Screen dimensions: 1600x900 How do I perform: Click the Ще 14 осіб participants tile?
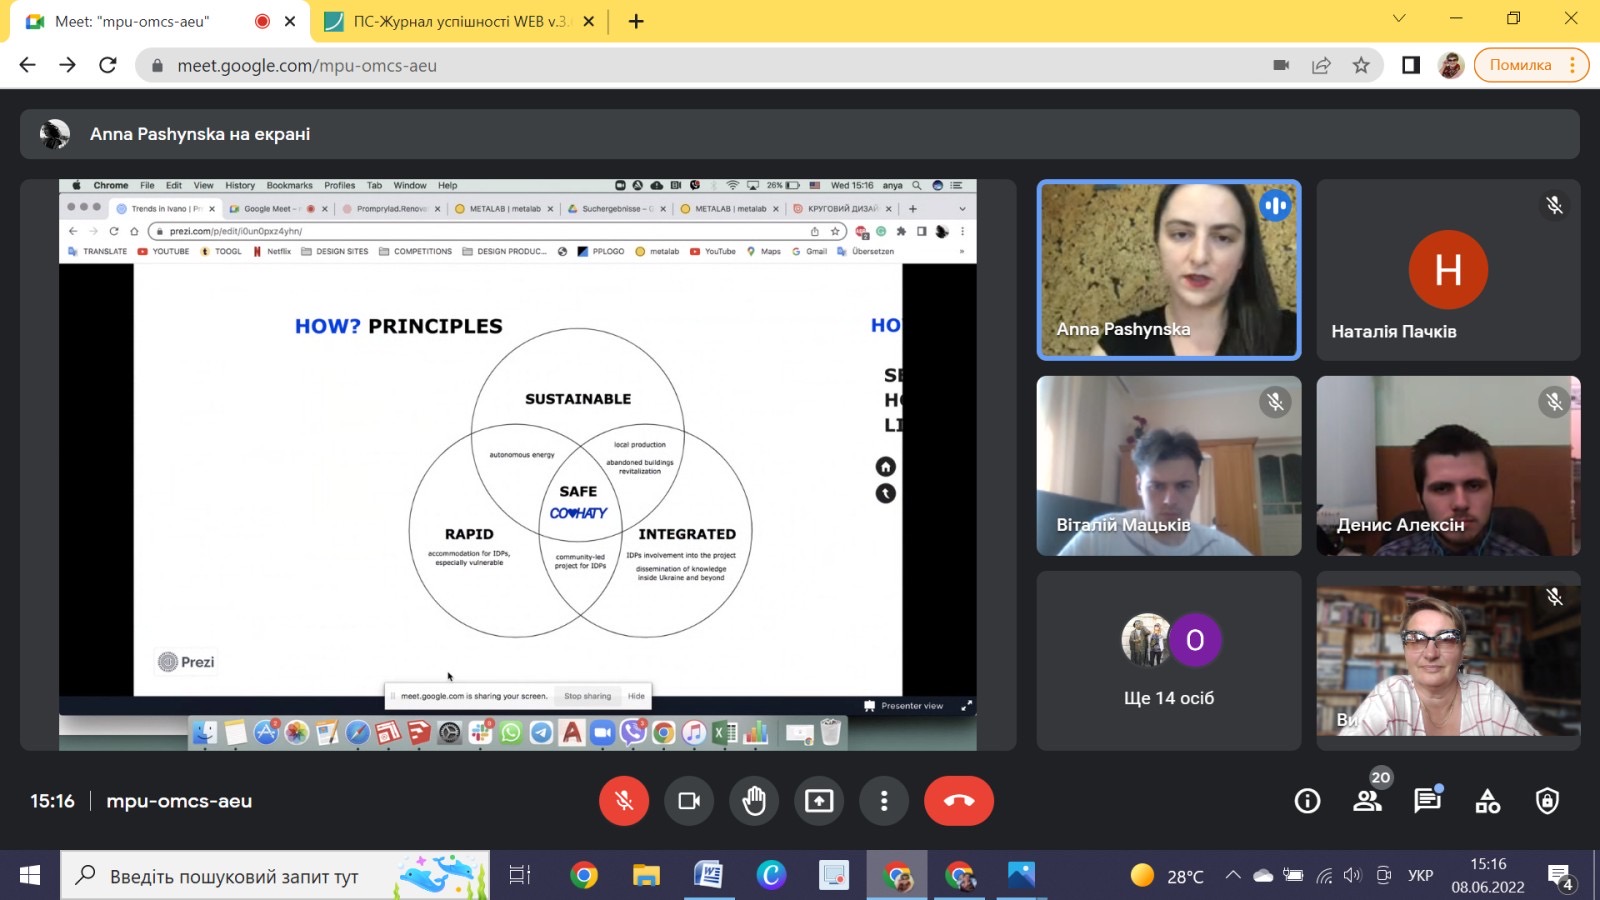coord(1168,660)
